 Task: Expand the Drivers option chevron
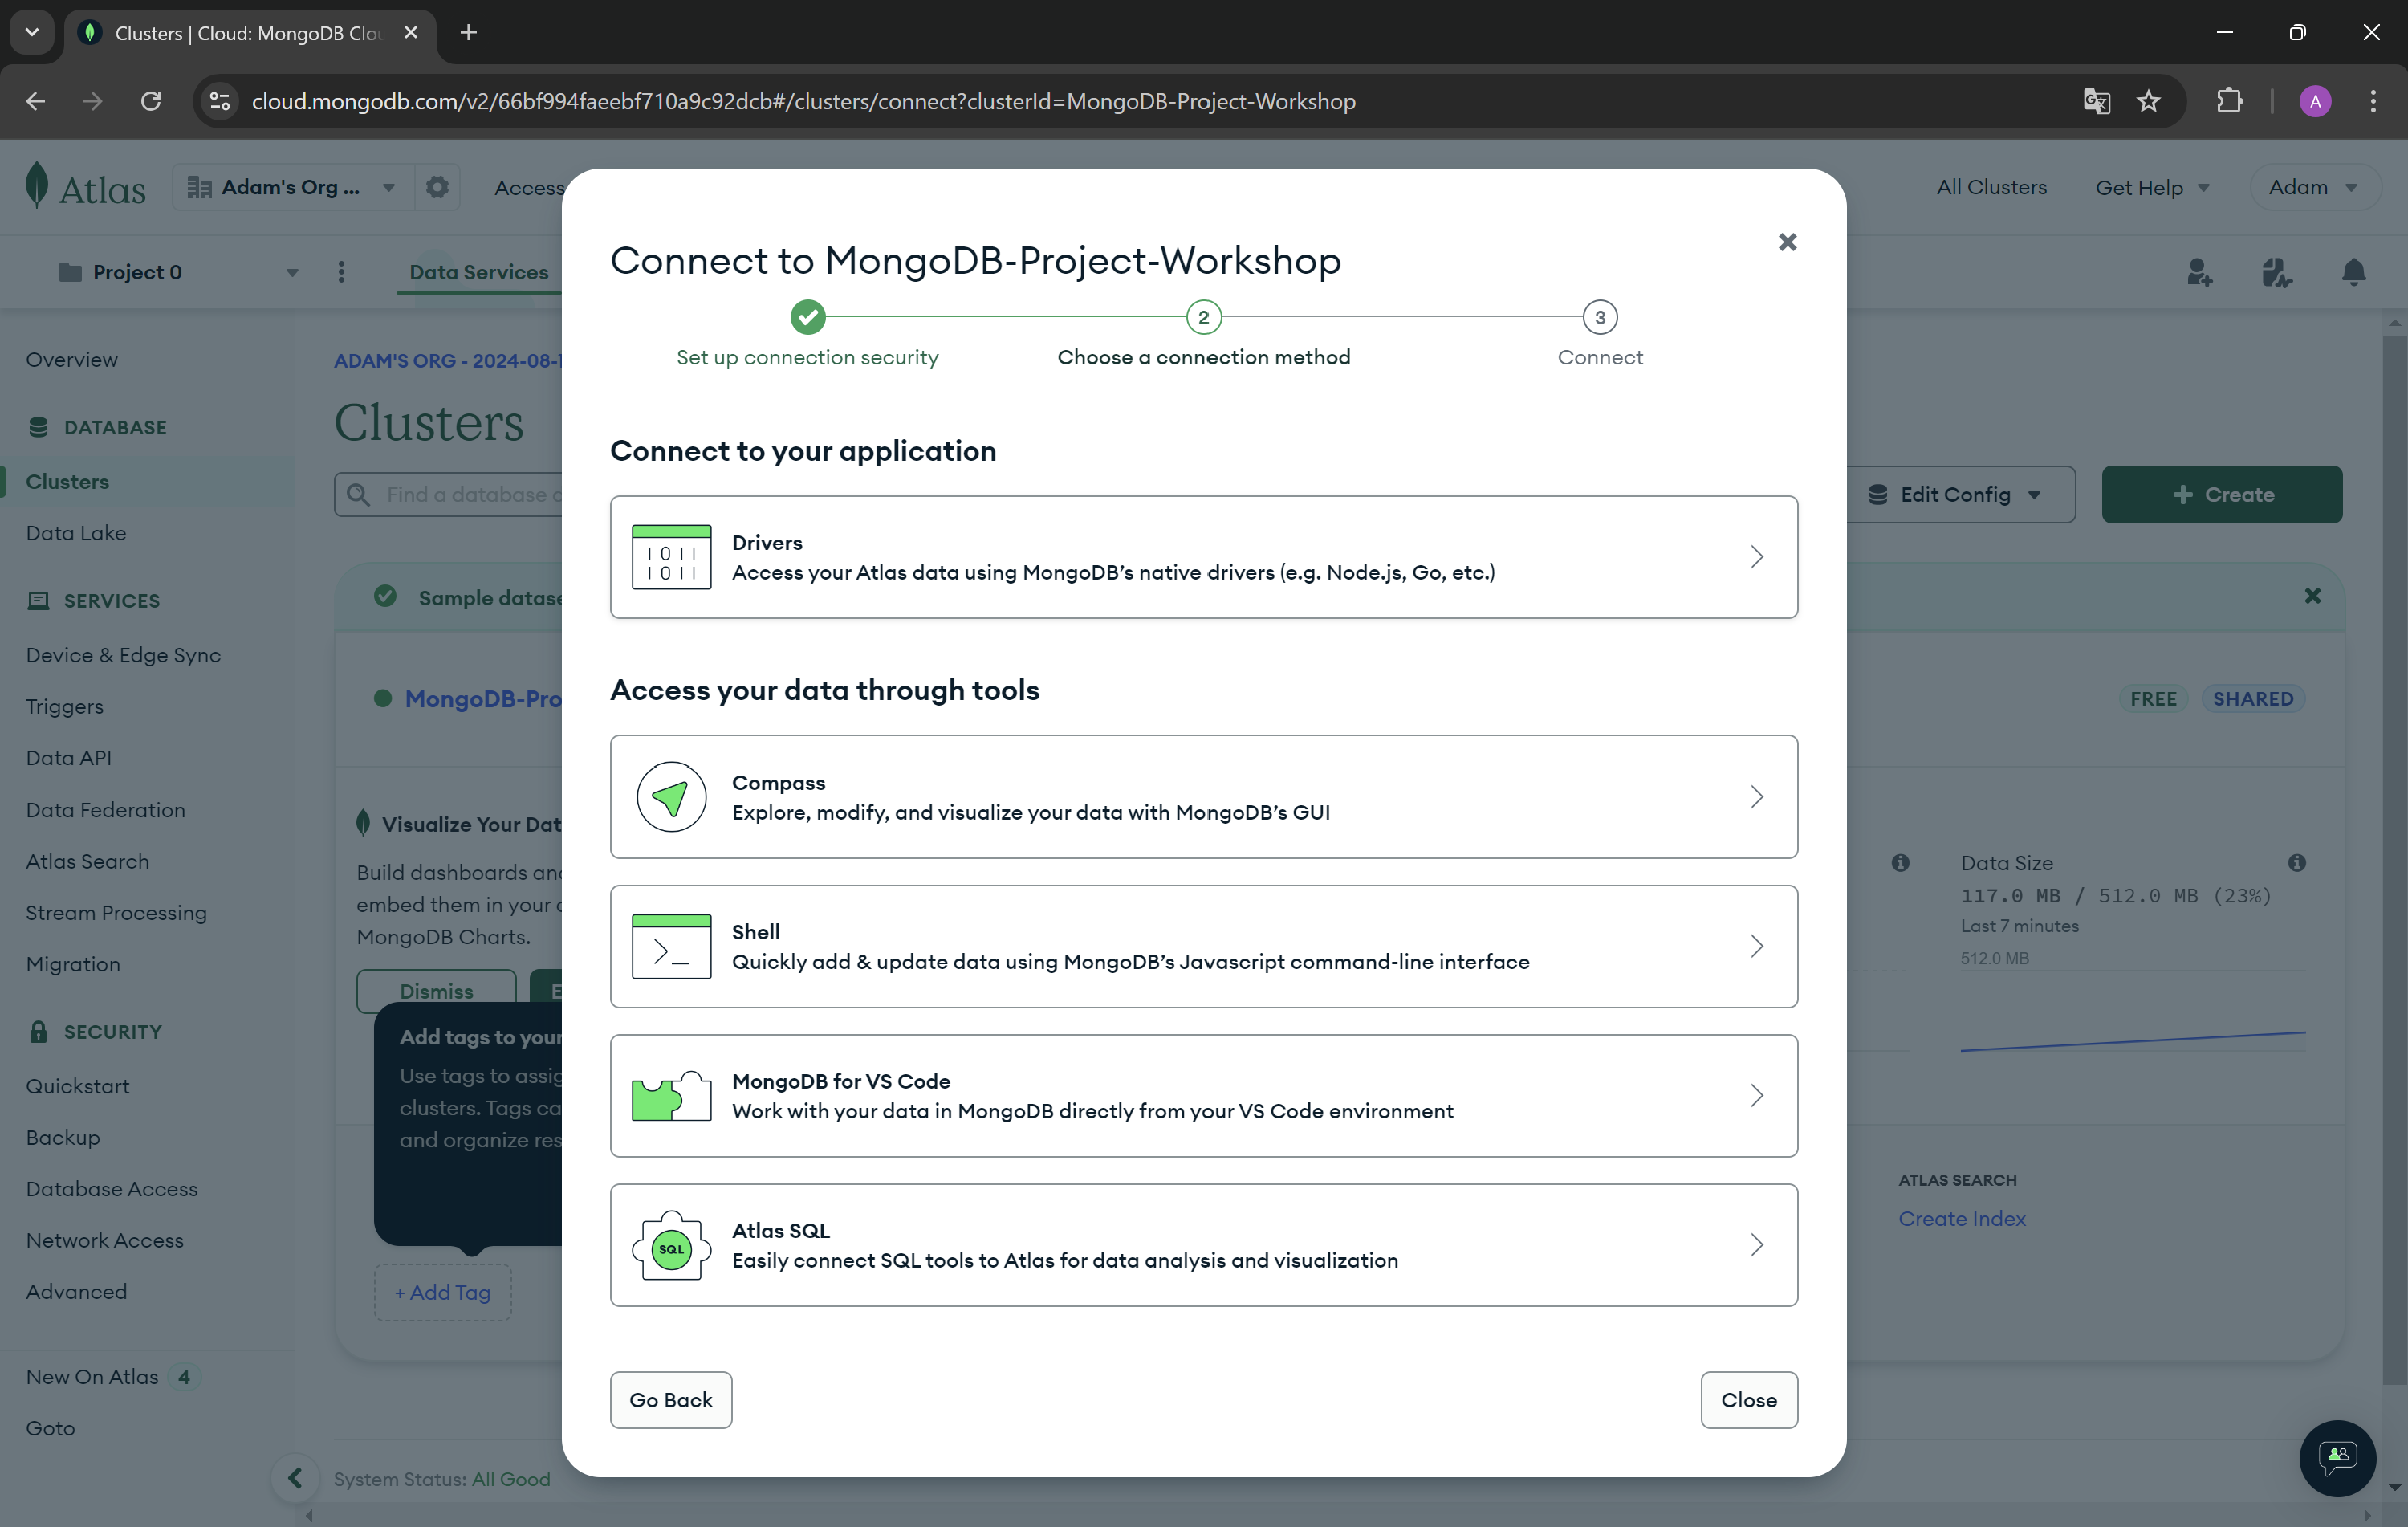(x=1756, y=557)
